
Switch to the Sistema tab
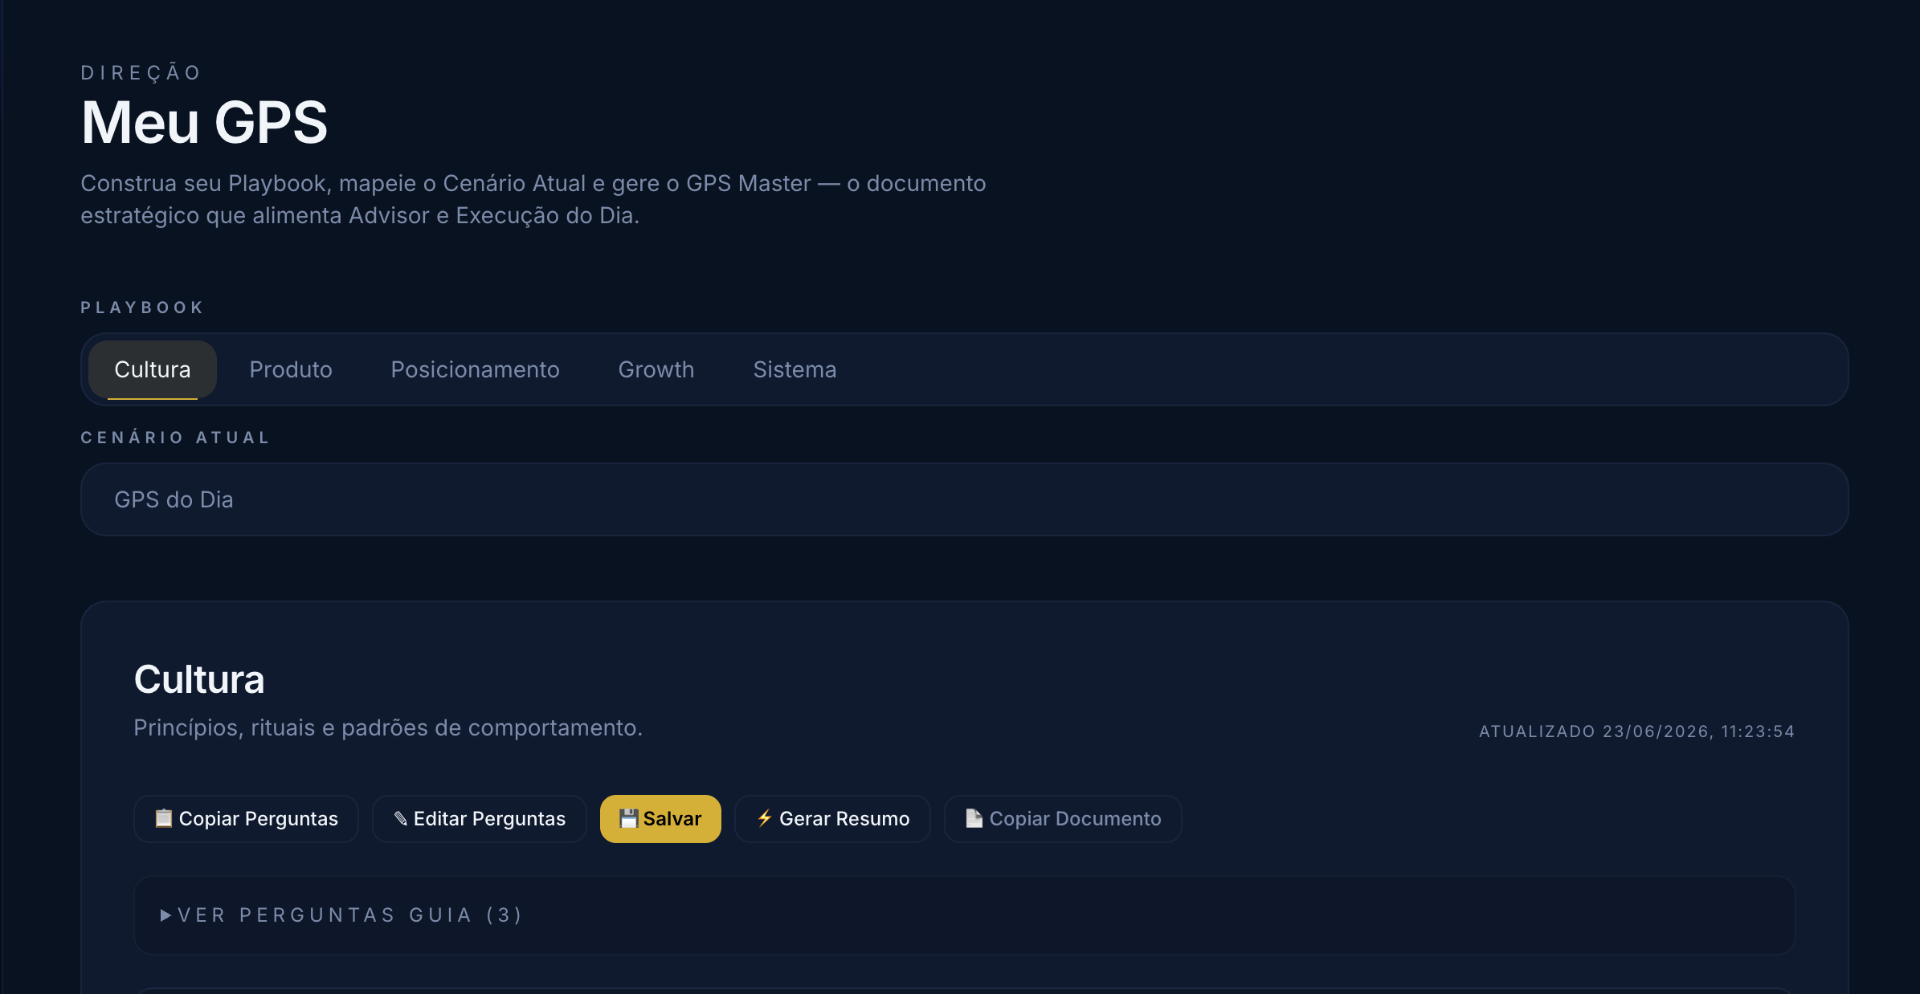(795, 369)
